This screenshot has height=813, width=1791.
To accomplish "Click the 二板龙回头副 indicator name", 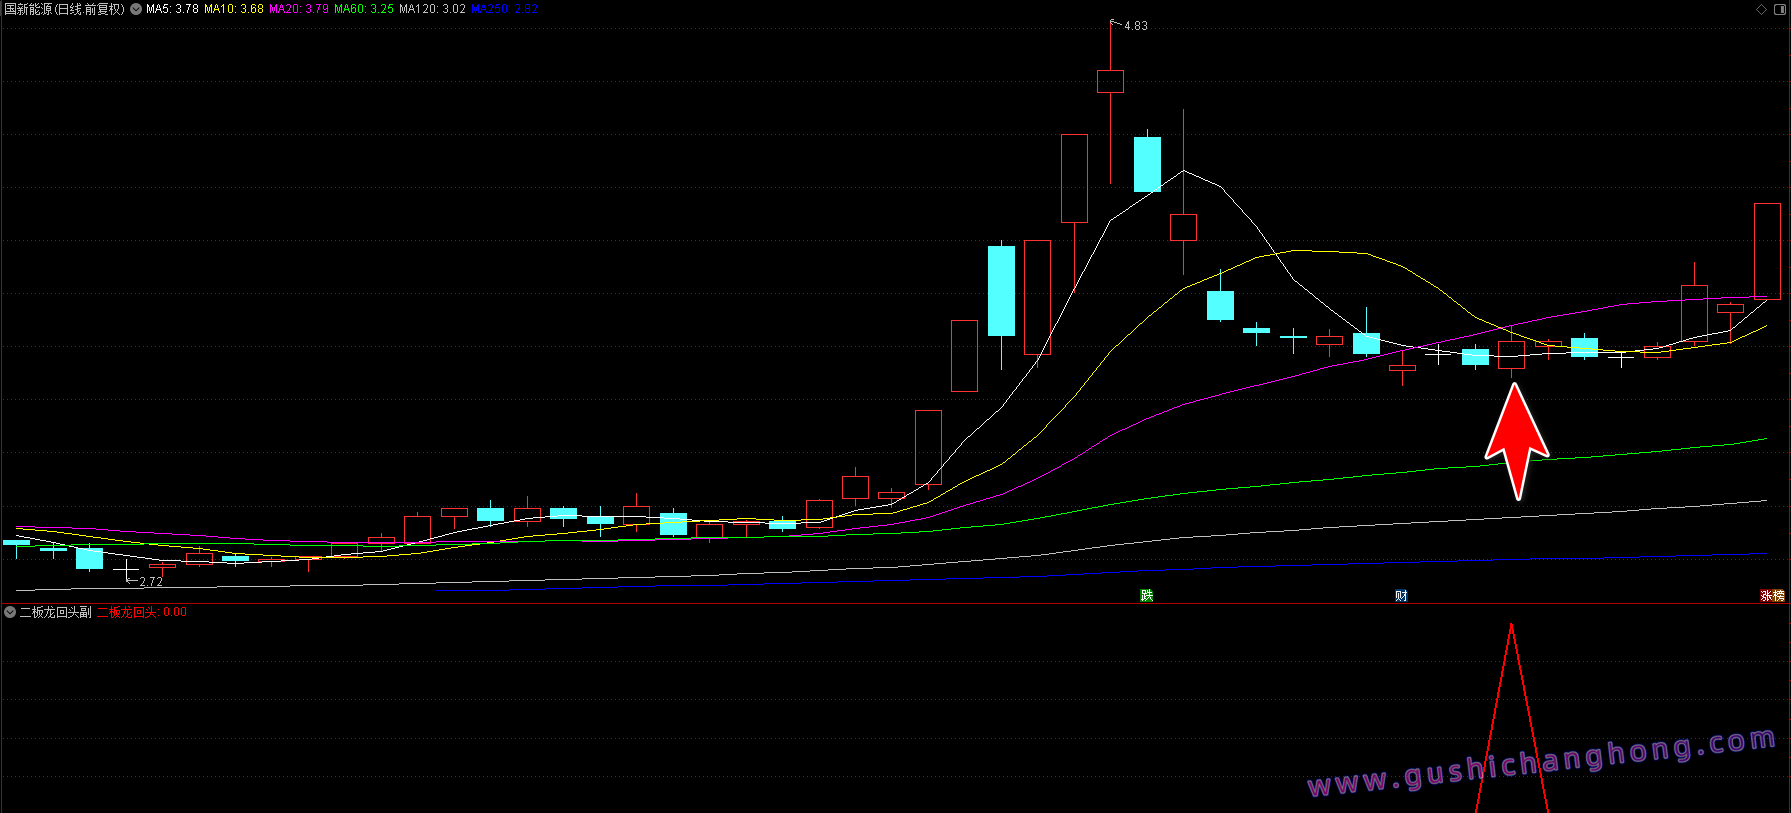I will point(55,612).
